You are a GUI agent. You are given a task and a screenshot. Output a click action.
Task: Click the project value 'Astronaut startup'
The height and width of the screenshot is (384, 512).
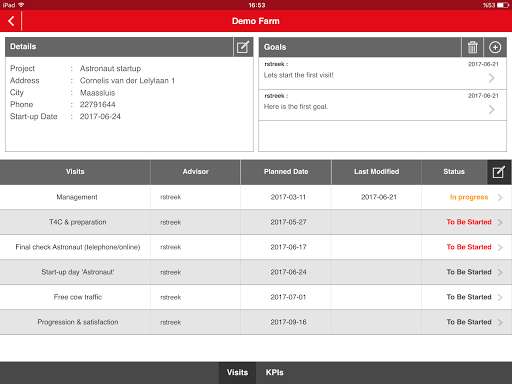(x=110, y=68)
